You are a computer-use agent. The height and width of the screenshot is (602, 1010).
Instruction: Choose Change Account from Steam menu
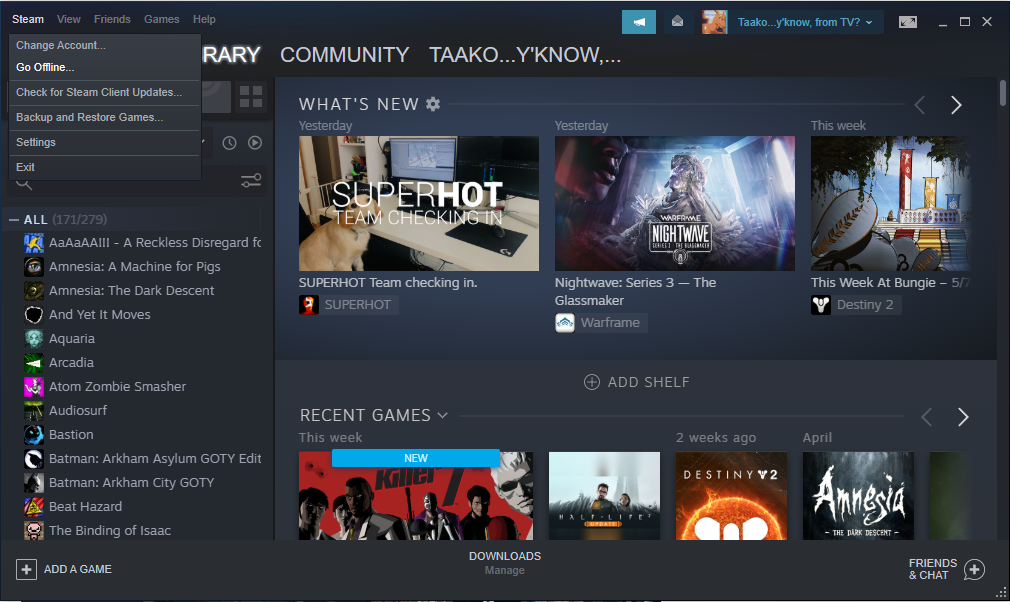click(104, 45)
